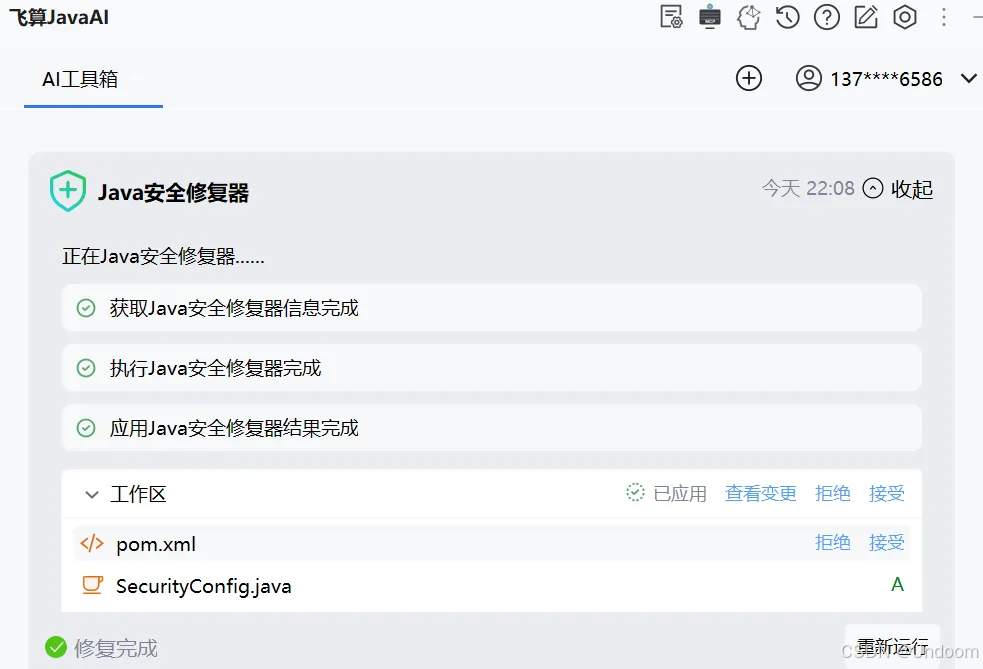Image resolution: width=983 pixels, height=669 pixels.
Task: Open the three-dot more options menu
Action: click(944, 17)
